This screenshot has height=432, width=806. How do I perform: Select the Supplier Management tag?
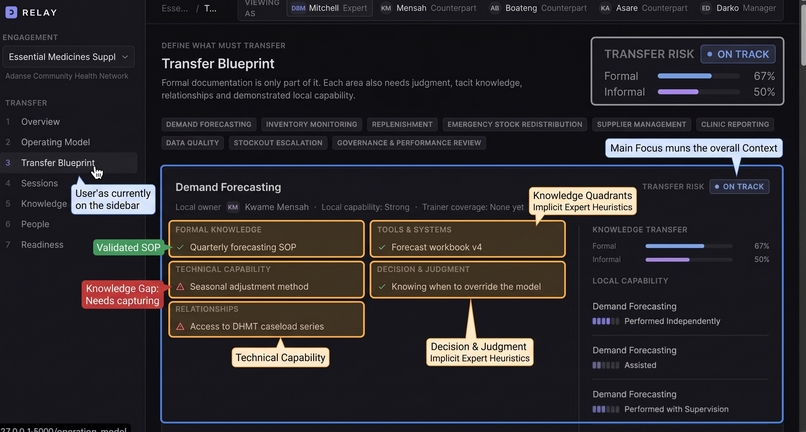pyautogui.click(x=642, y=124)
